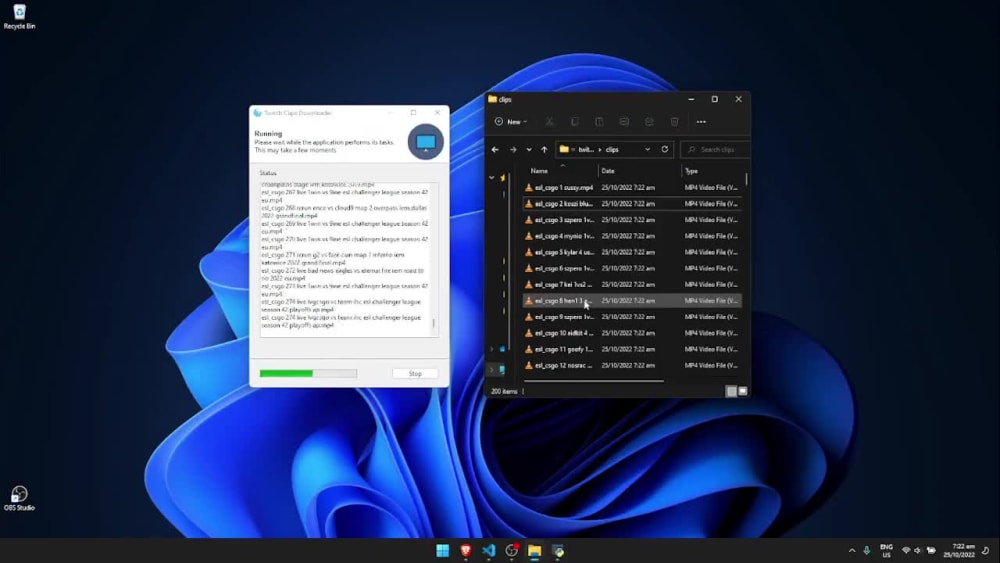Click the New button in the clips window

511,122
